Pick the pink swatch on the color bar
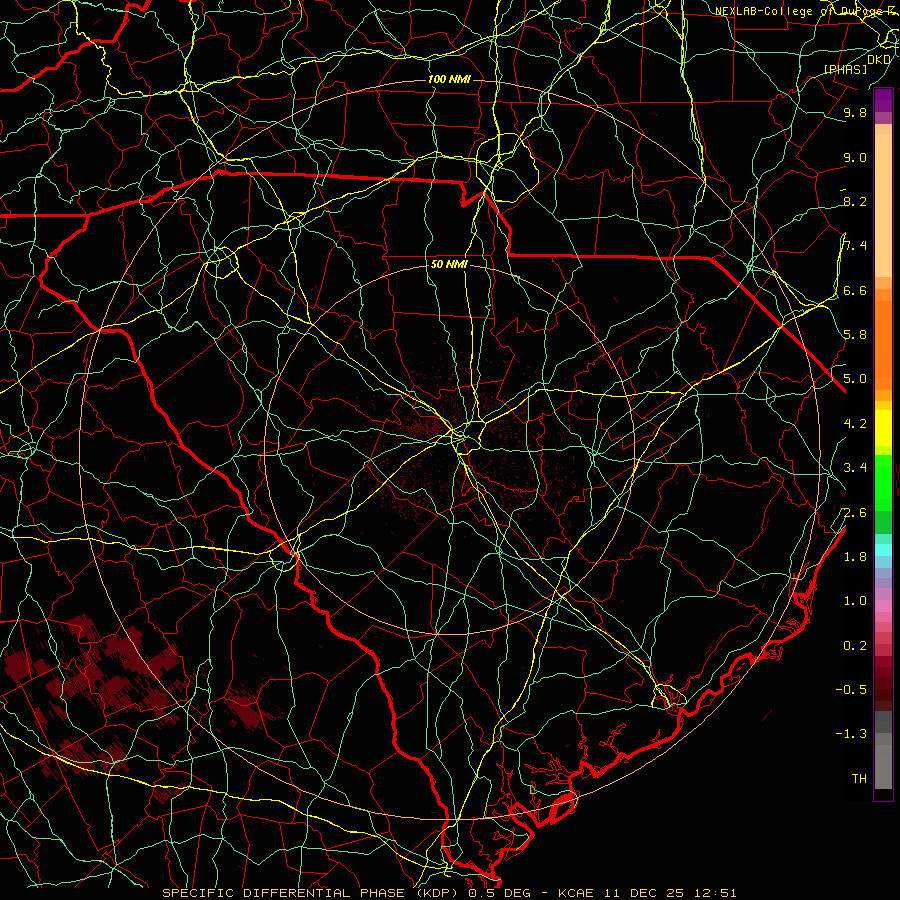The image size is (900, 900). [883, 606]
